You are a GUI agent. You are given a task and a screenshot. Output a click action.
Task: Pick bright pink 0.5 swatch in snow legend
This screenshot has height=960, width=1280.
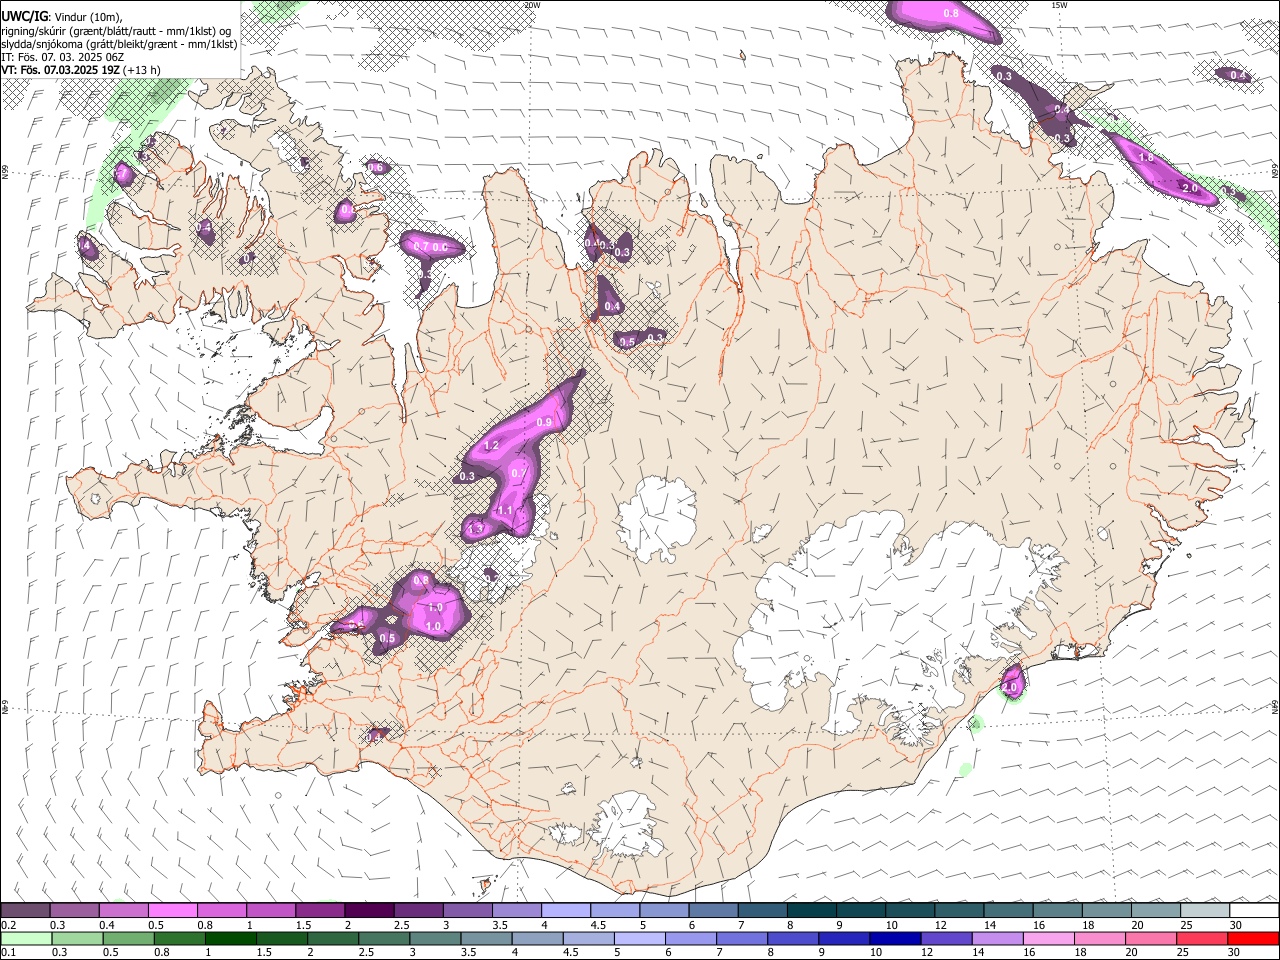point(172,910)
